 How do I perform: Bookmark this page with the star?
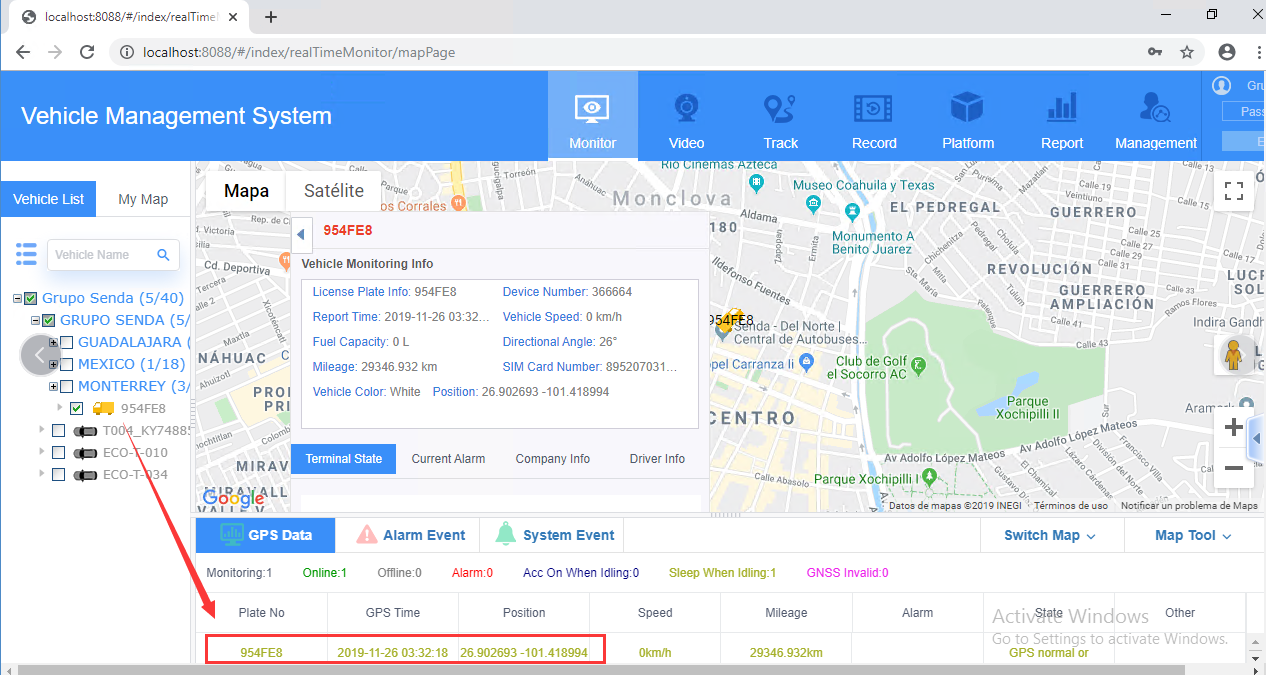tap(1187, 52)
